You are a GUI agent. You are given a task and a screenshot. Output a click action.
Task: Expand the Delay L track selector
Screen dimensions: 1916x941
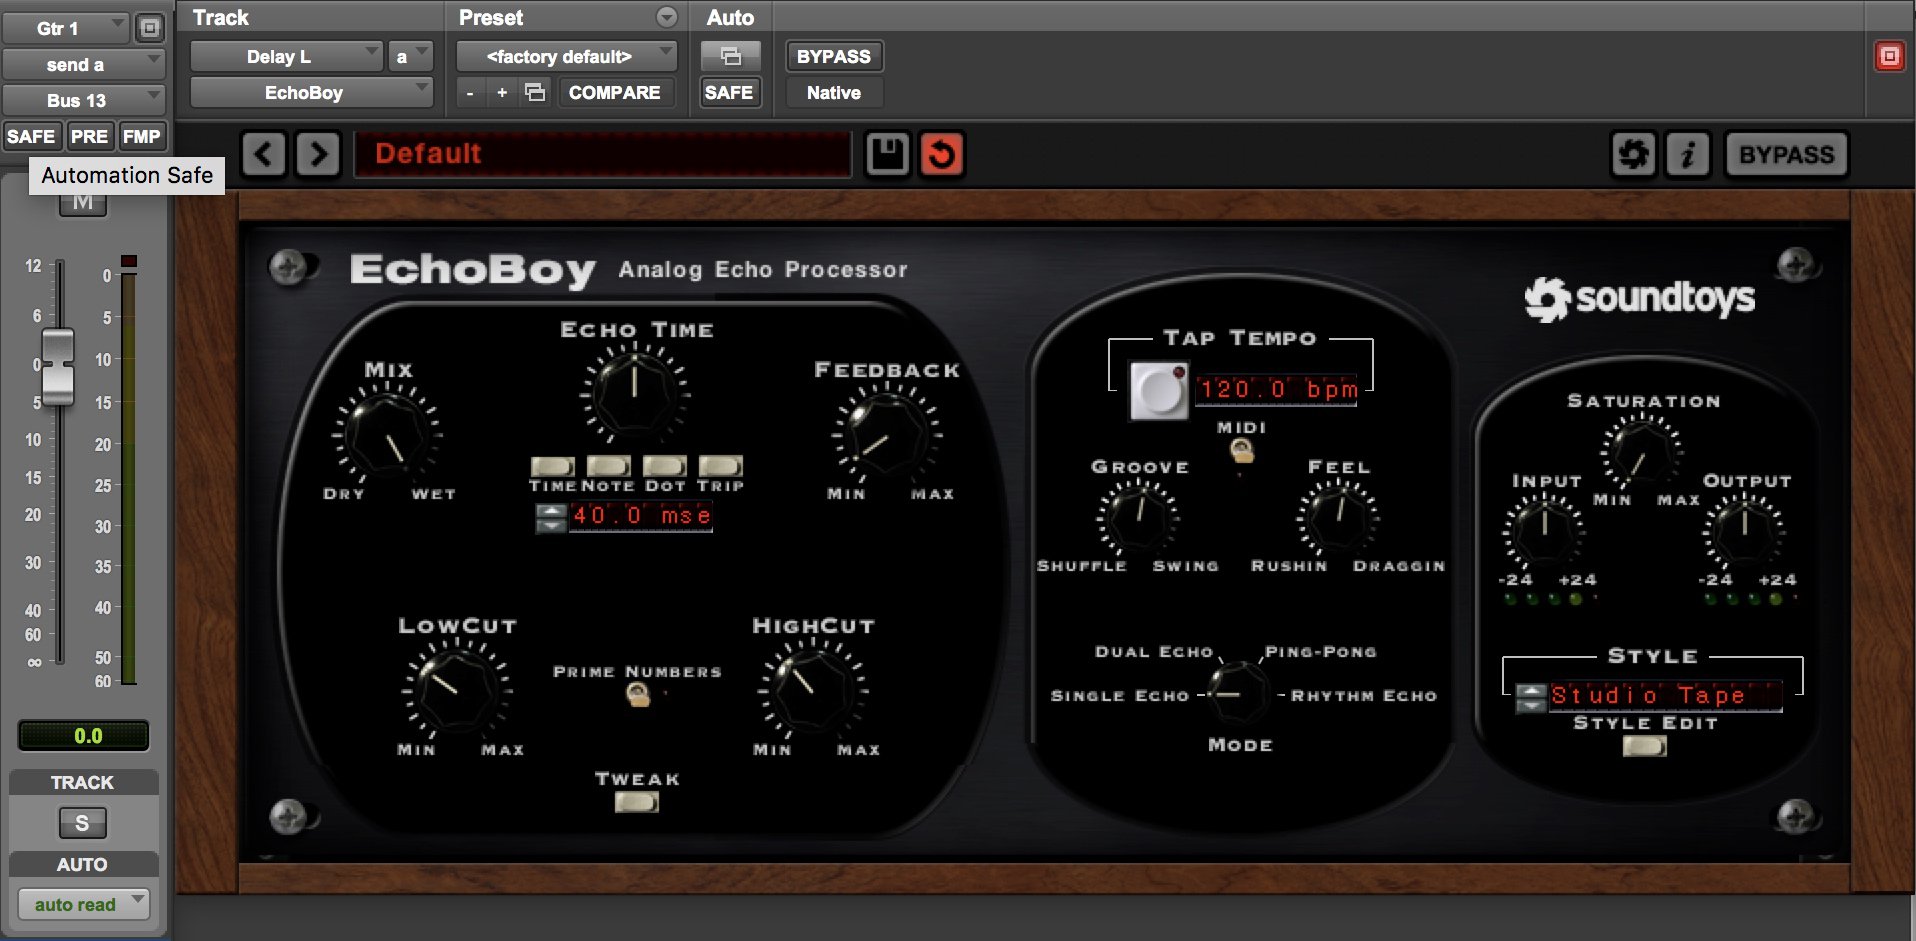[x=286, y=57]
